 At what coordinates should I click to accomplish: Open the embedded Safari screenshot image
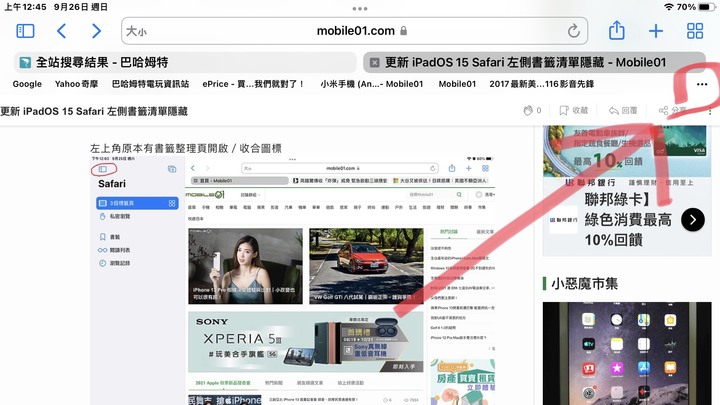[x=292, y=280]
